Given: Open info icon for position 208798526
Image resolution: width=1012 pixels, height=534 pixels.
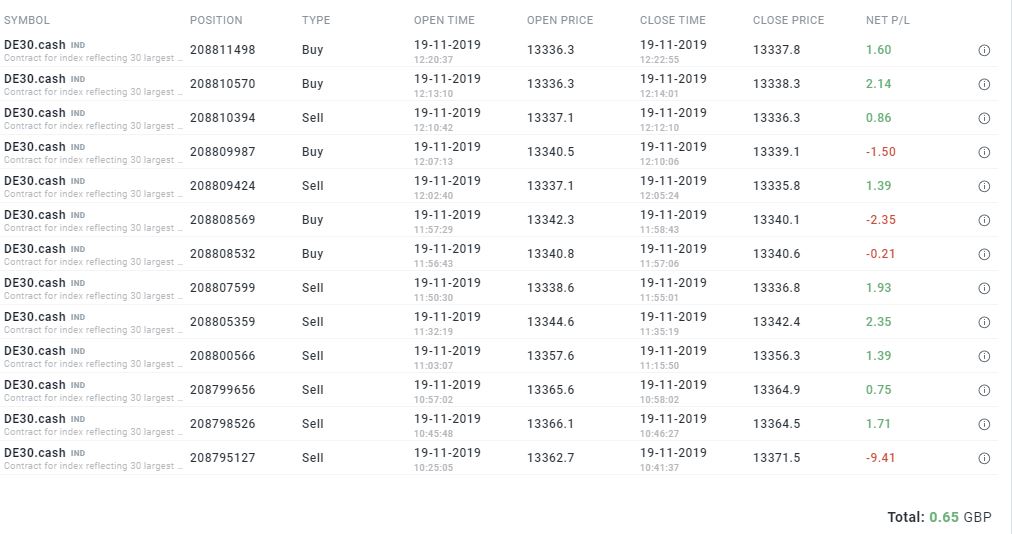Looking at the screenshot, I should (x=984, y=424).
